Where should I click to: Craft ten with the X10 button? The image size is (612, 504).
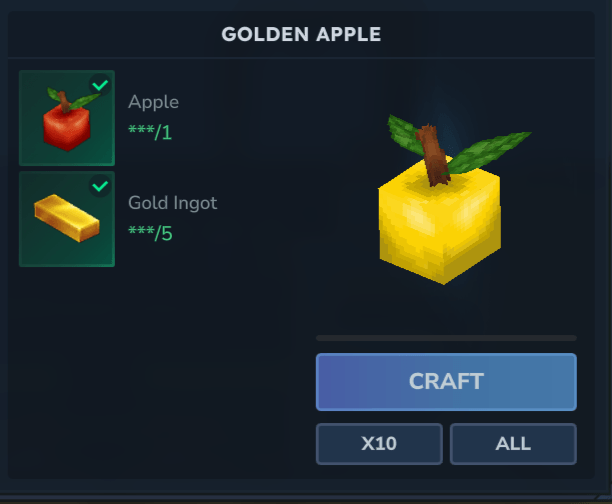pos(379,444)
